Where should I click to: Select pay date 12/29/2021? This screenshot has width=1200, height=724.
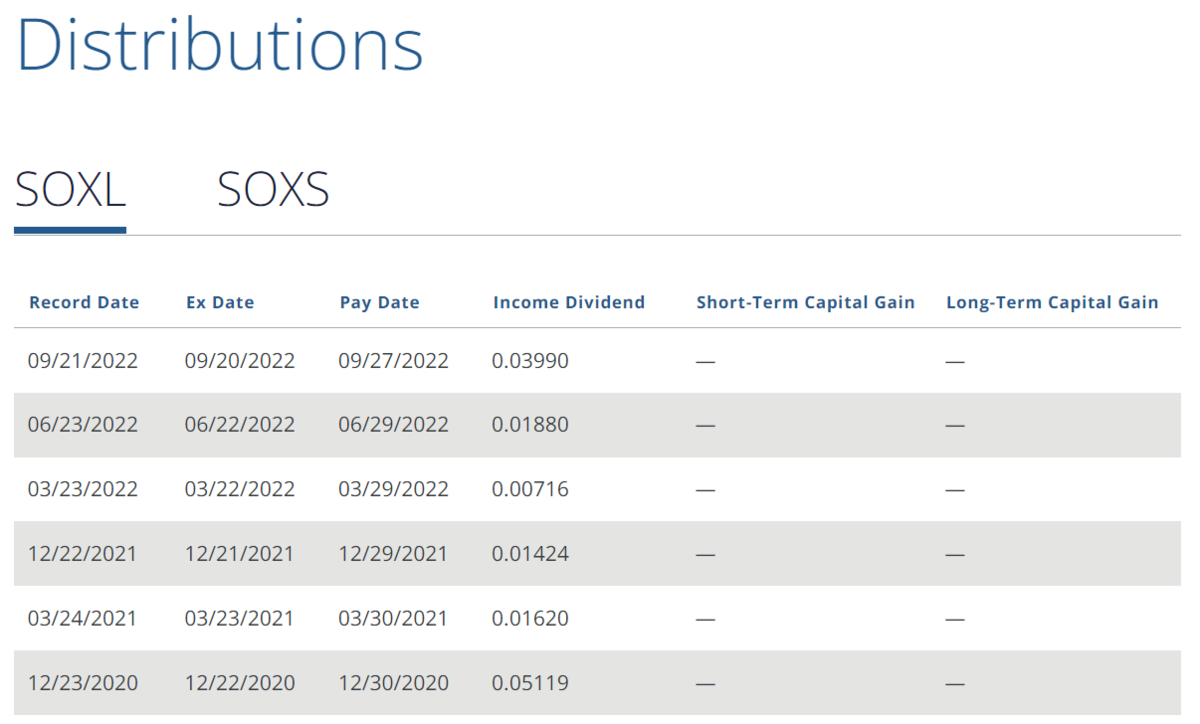(394, 554)
